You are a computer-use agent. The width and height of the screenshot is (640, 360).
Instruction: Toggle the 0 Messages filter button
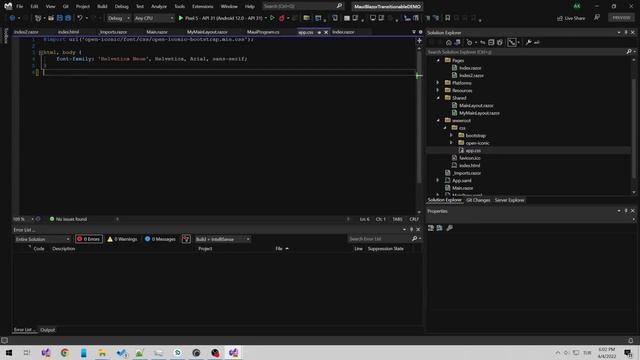tap(160, 239)
